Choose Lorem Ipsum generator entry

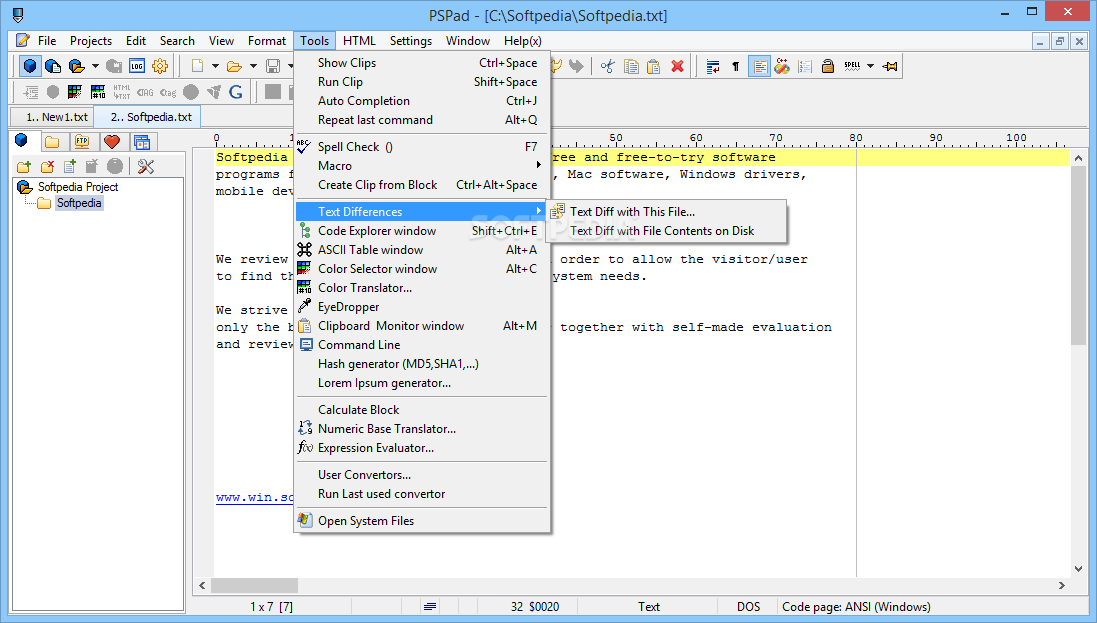pos(423,383)
